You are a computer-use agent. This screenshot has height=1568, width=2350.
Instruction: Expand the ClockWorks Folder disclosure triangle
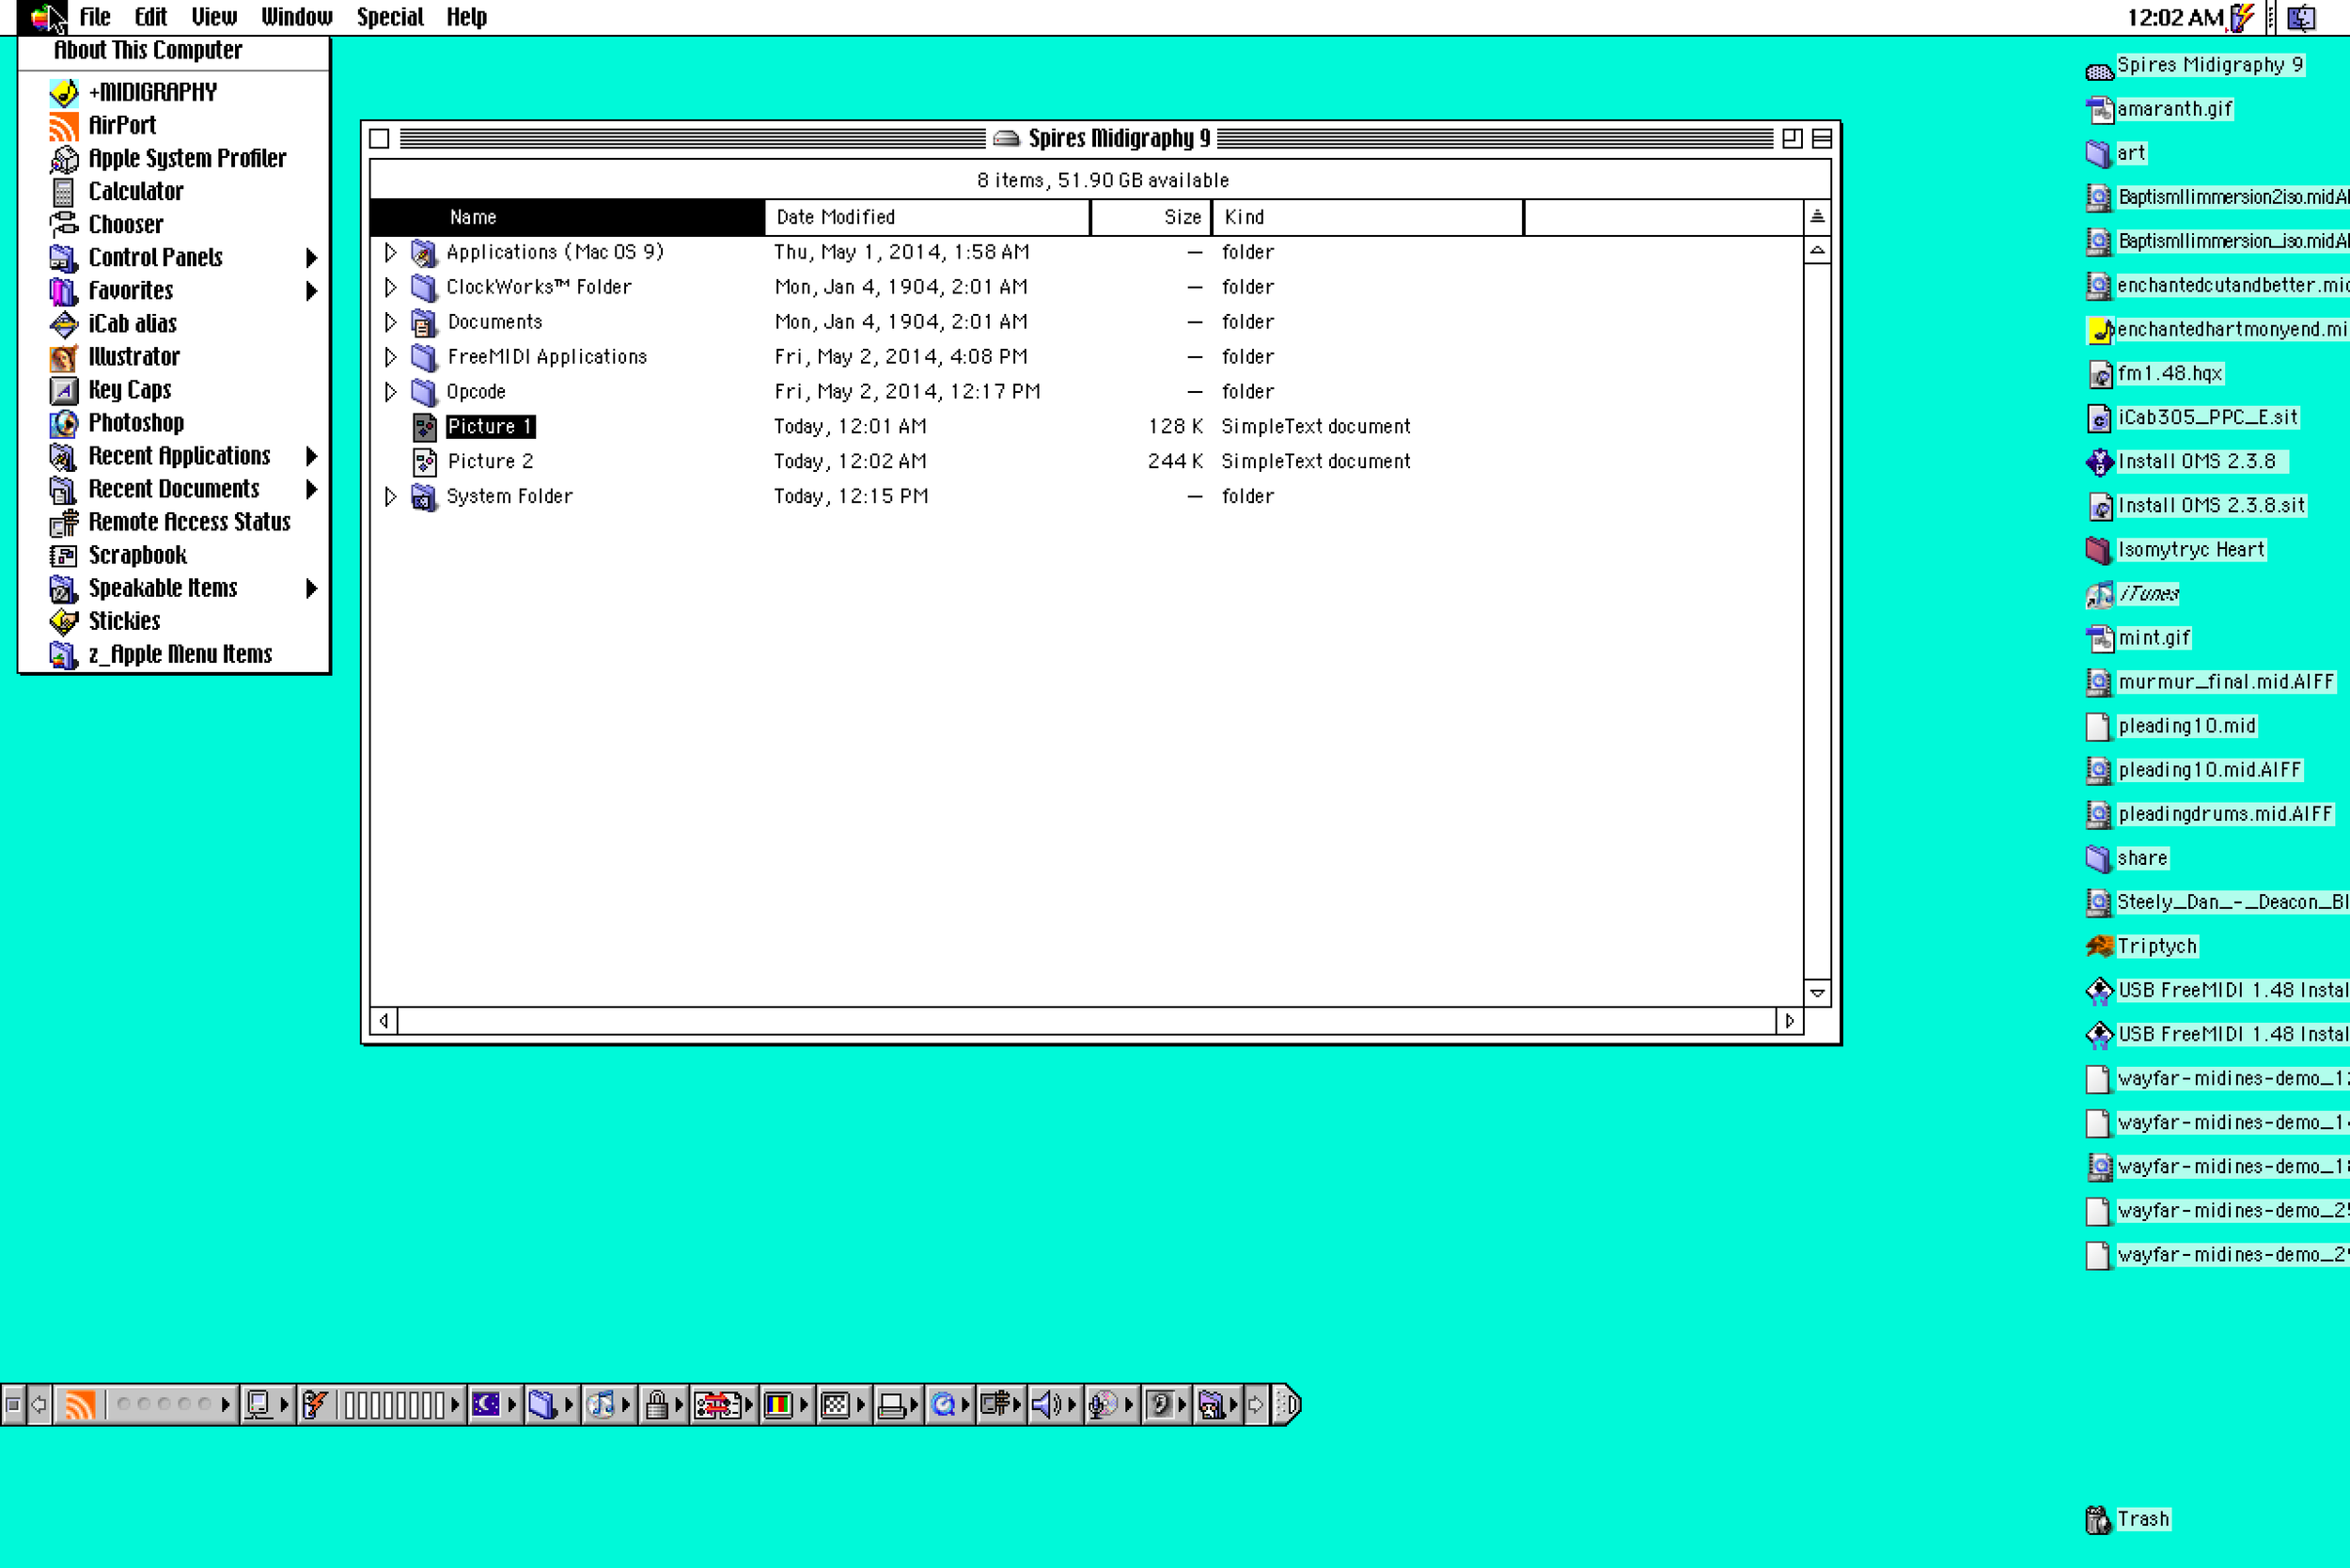[x=390, y=287]
